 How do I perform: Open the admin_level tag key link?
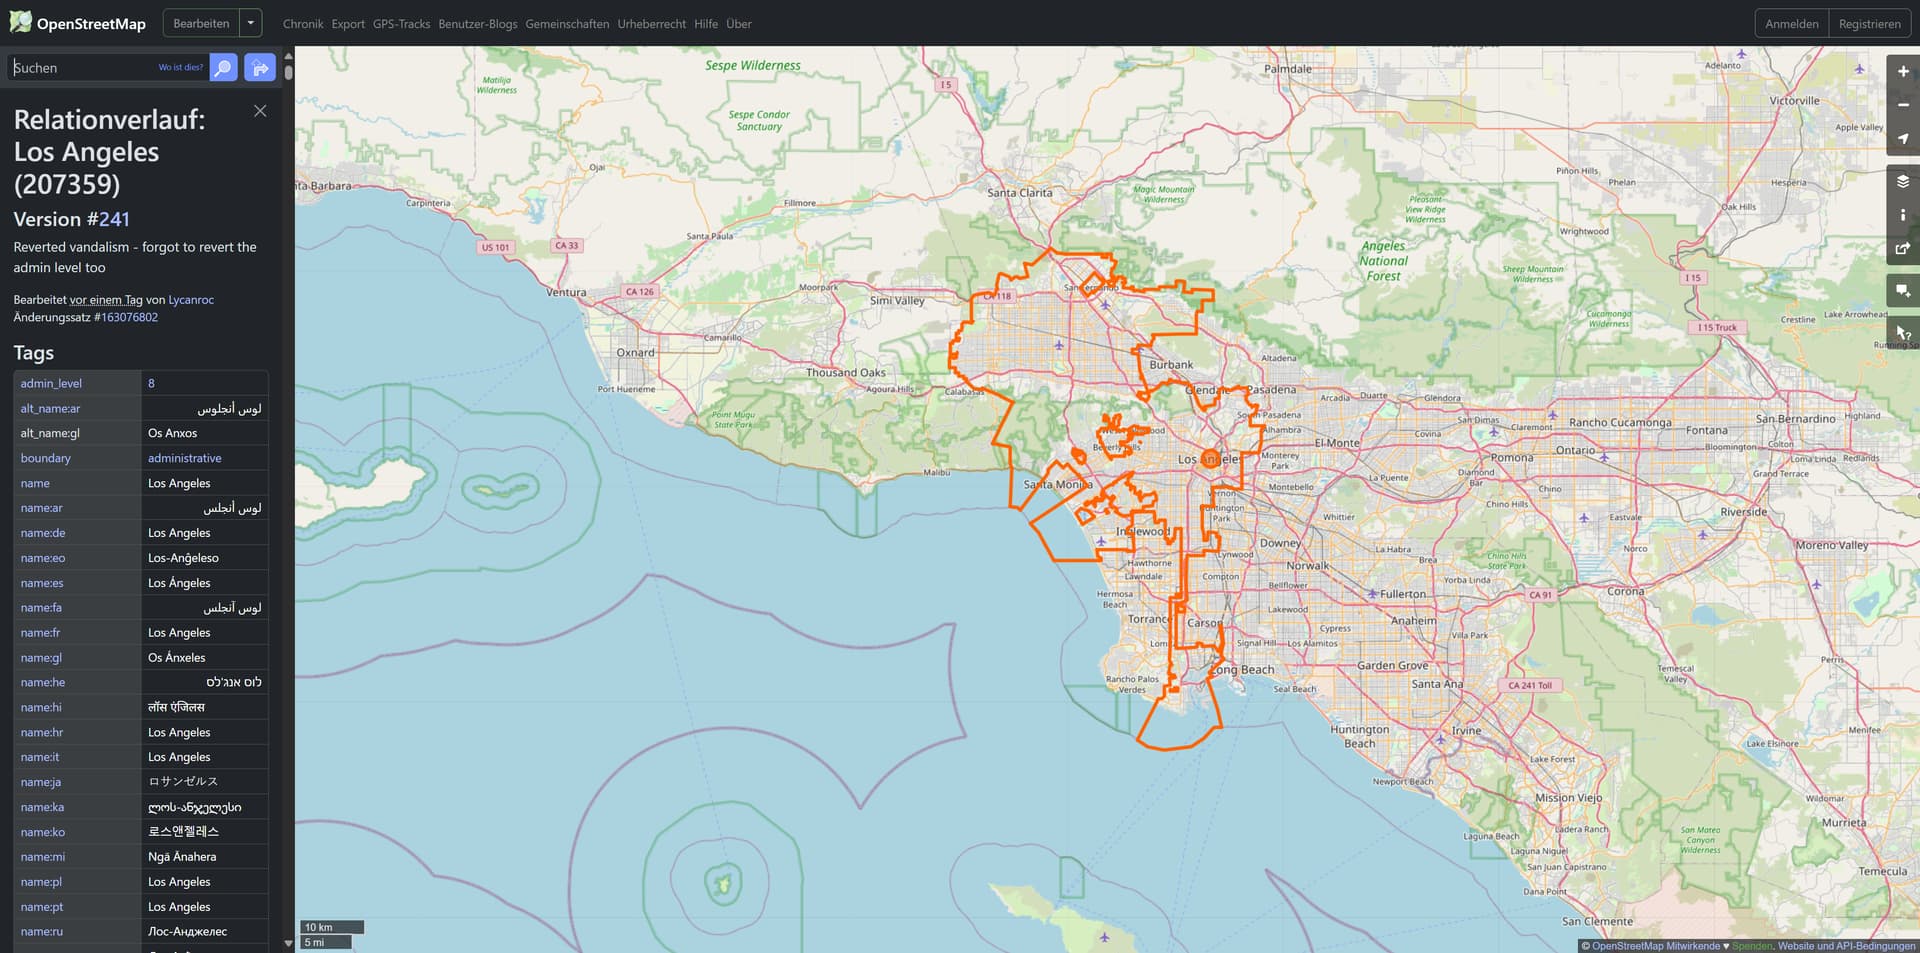[x=51, y=383]
